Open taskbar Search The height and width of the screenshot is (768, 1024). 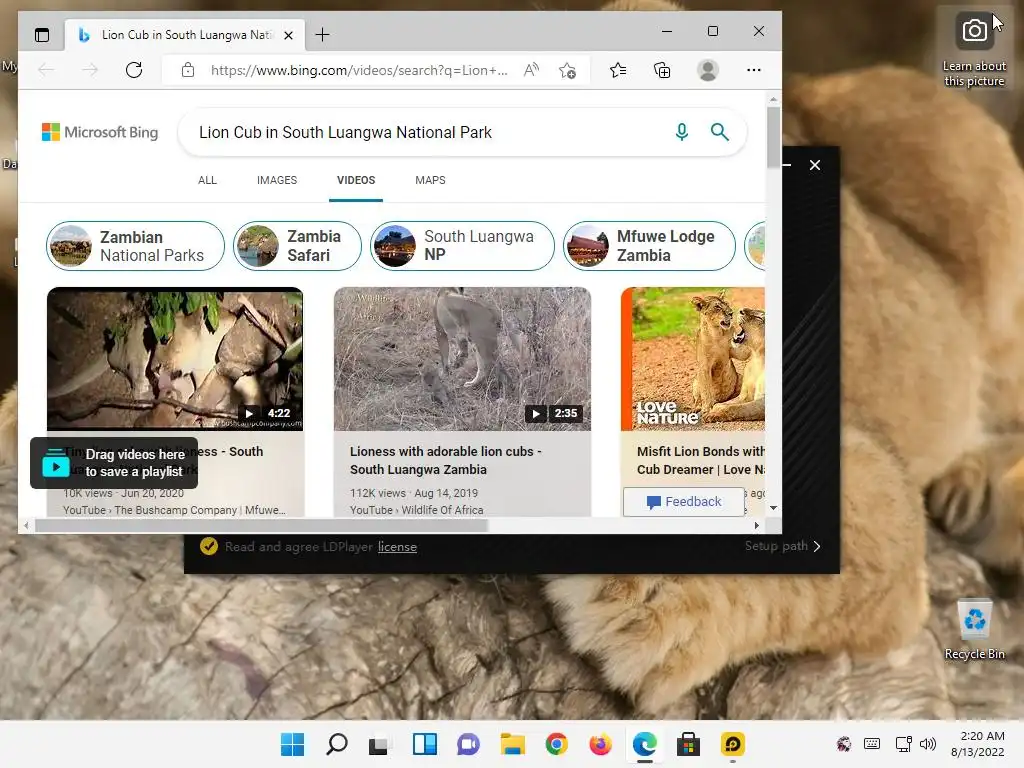(336, 744)
